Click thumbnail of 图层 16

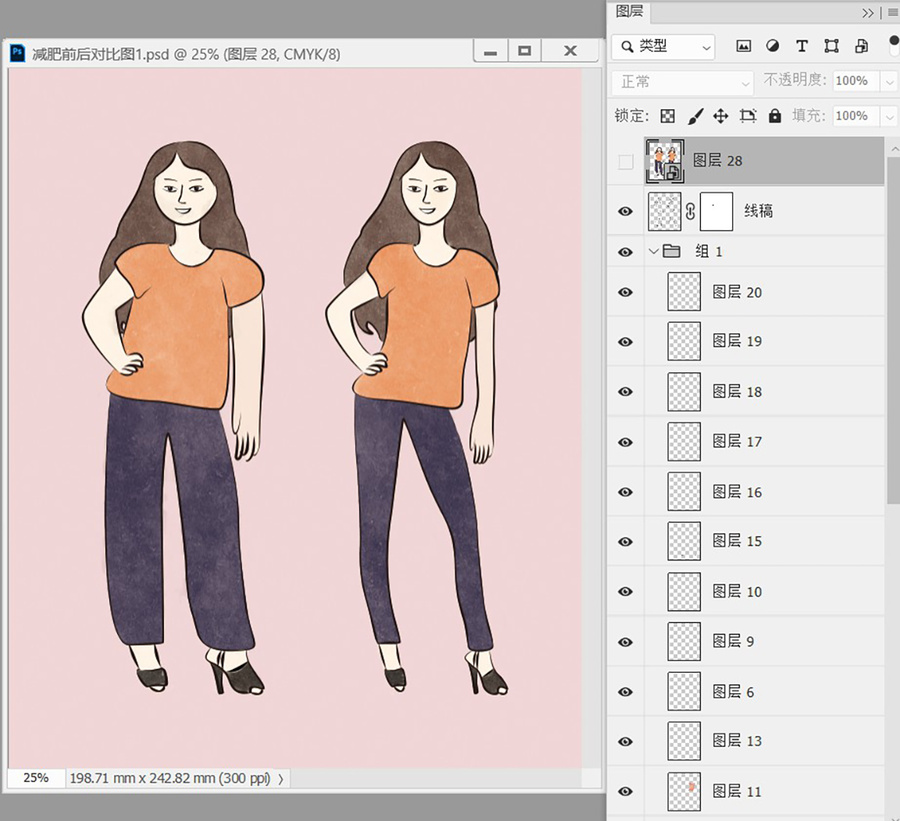tap(684, 491)
